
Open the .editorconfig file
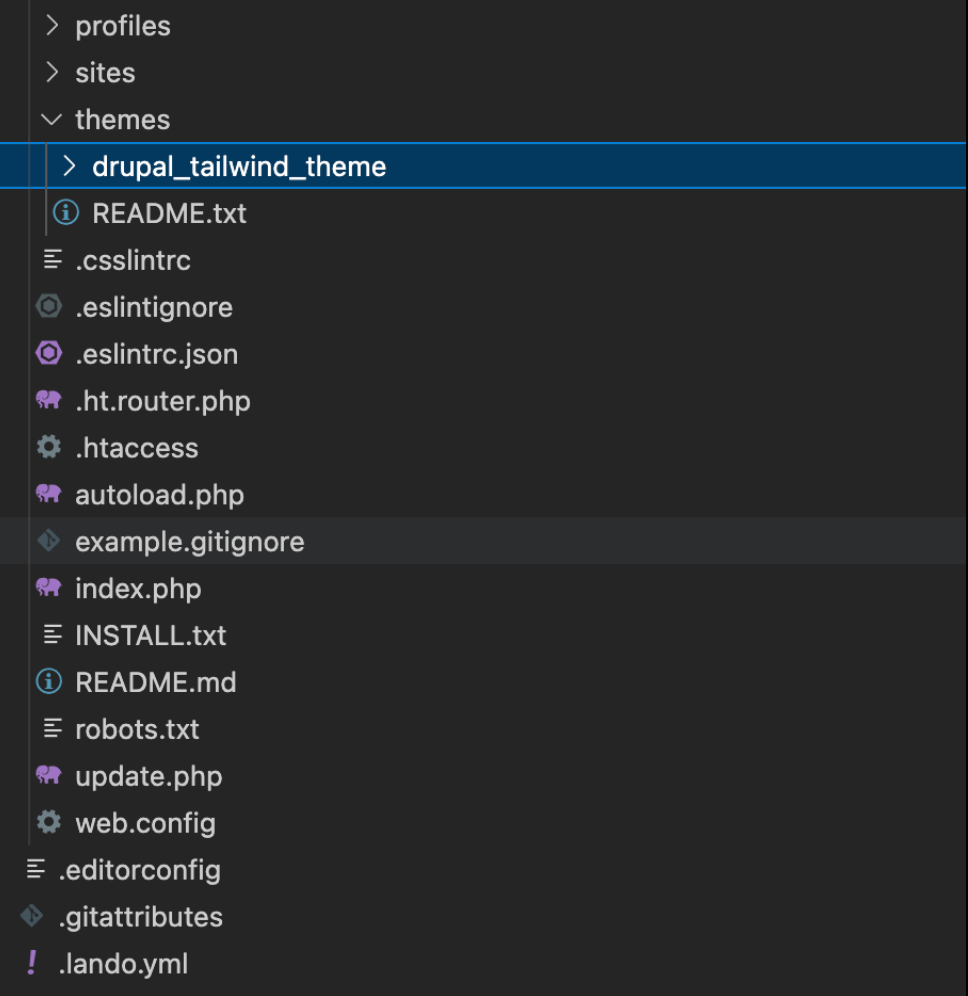140,870
